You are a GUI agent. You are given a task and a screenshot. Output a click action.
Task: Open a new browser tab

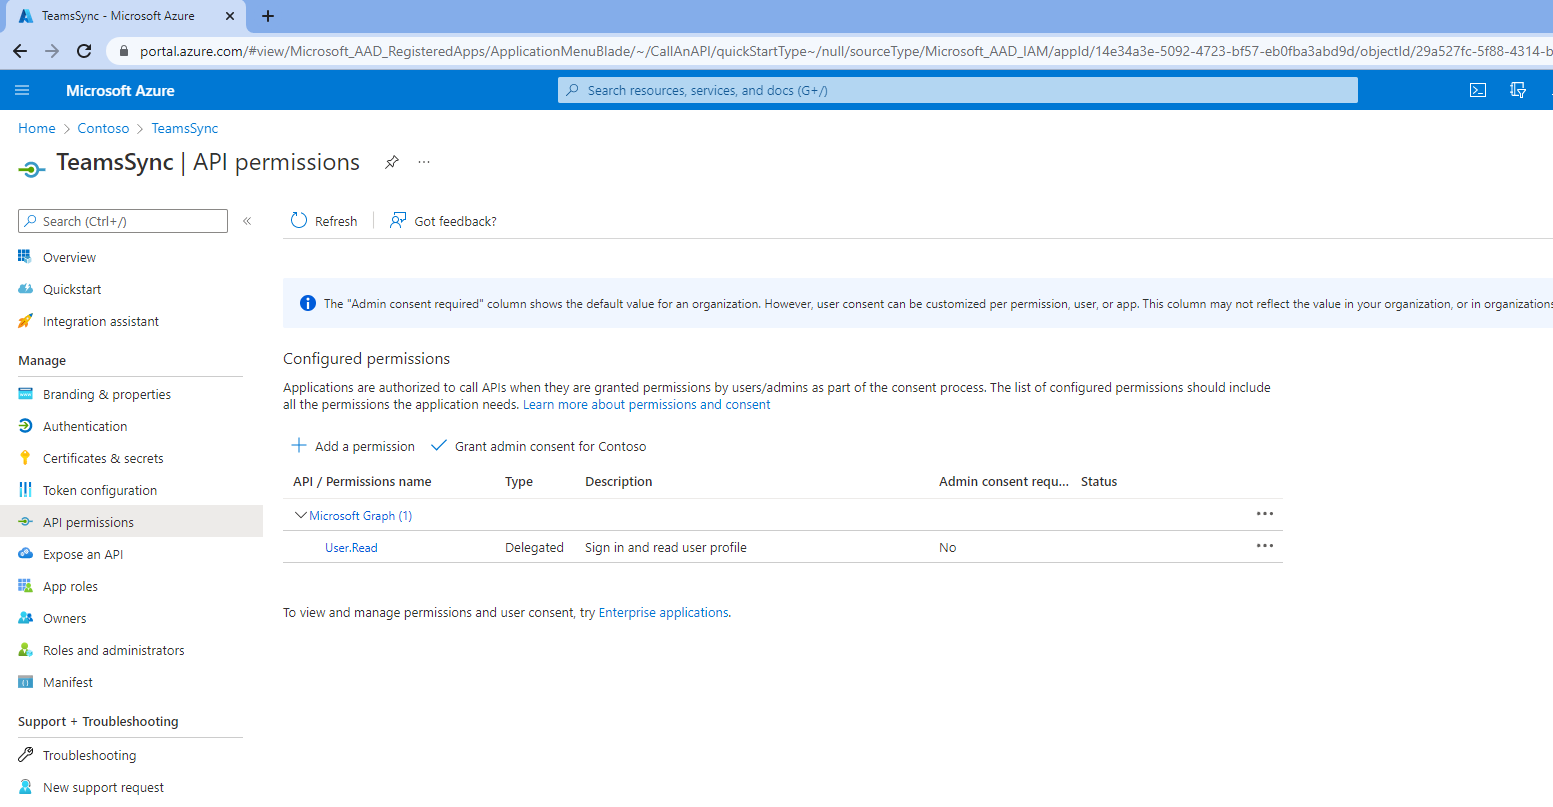[267, 16]
